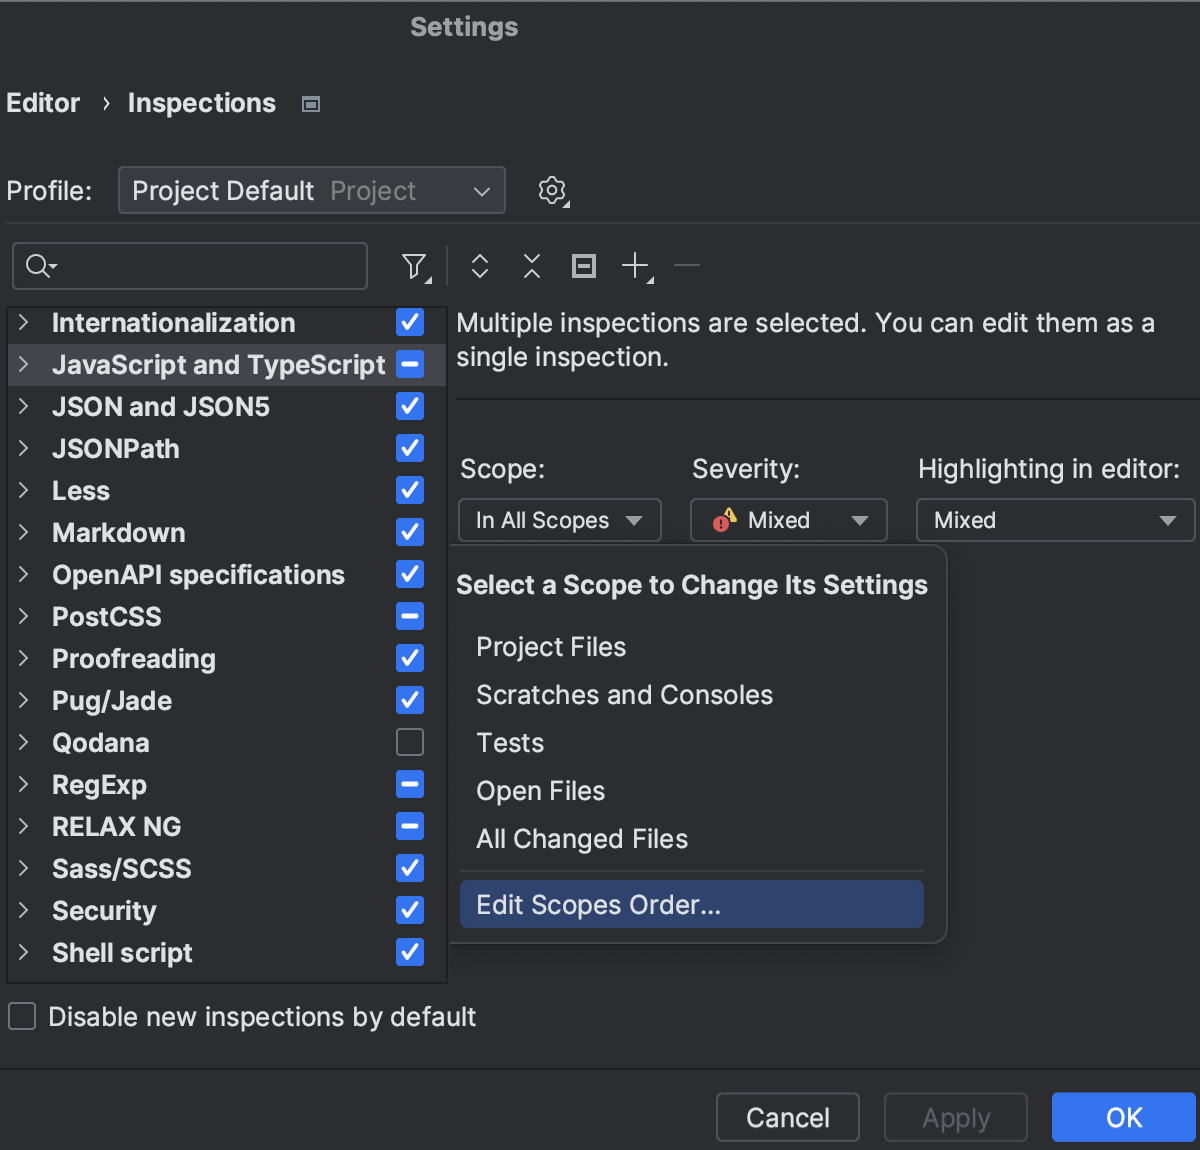Choose Scratches and Consoles scope
The image size is (1200, 1150).
624,694
